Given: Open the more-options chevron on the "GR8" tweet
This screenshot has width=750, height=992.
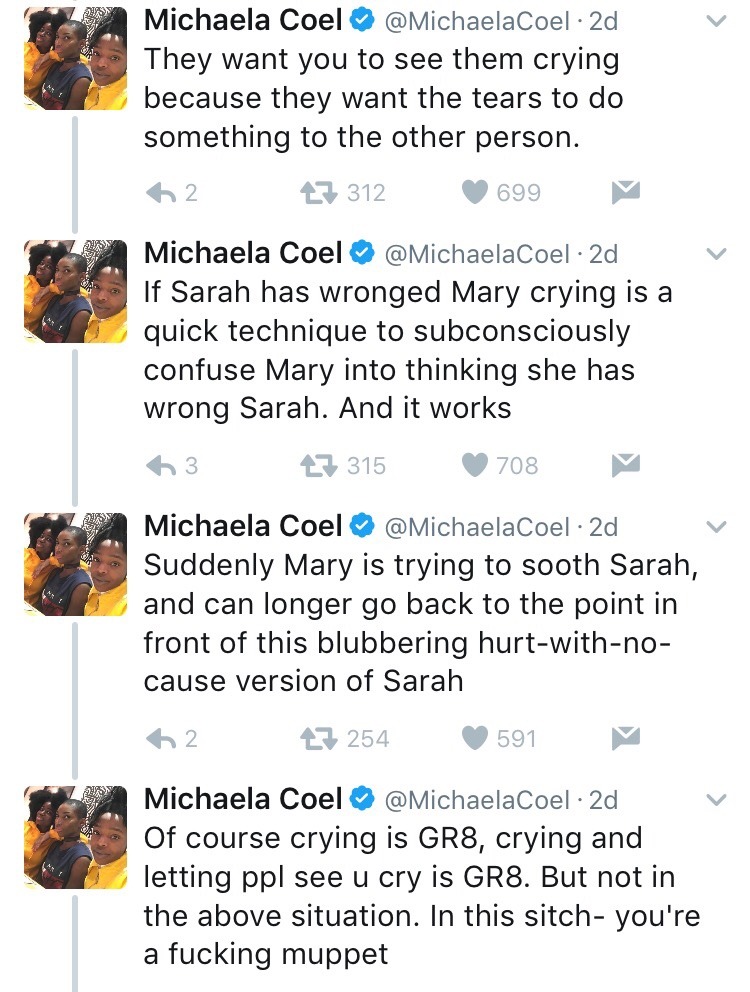Looking at the screenshot, I should tap(716, 800).
